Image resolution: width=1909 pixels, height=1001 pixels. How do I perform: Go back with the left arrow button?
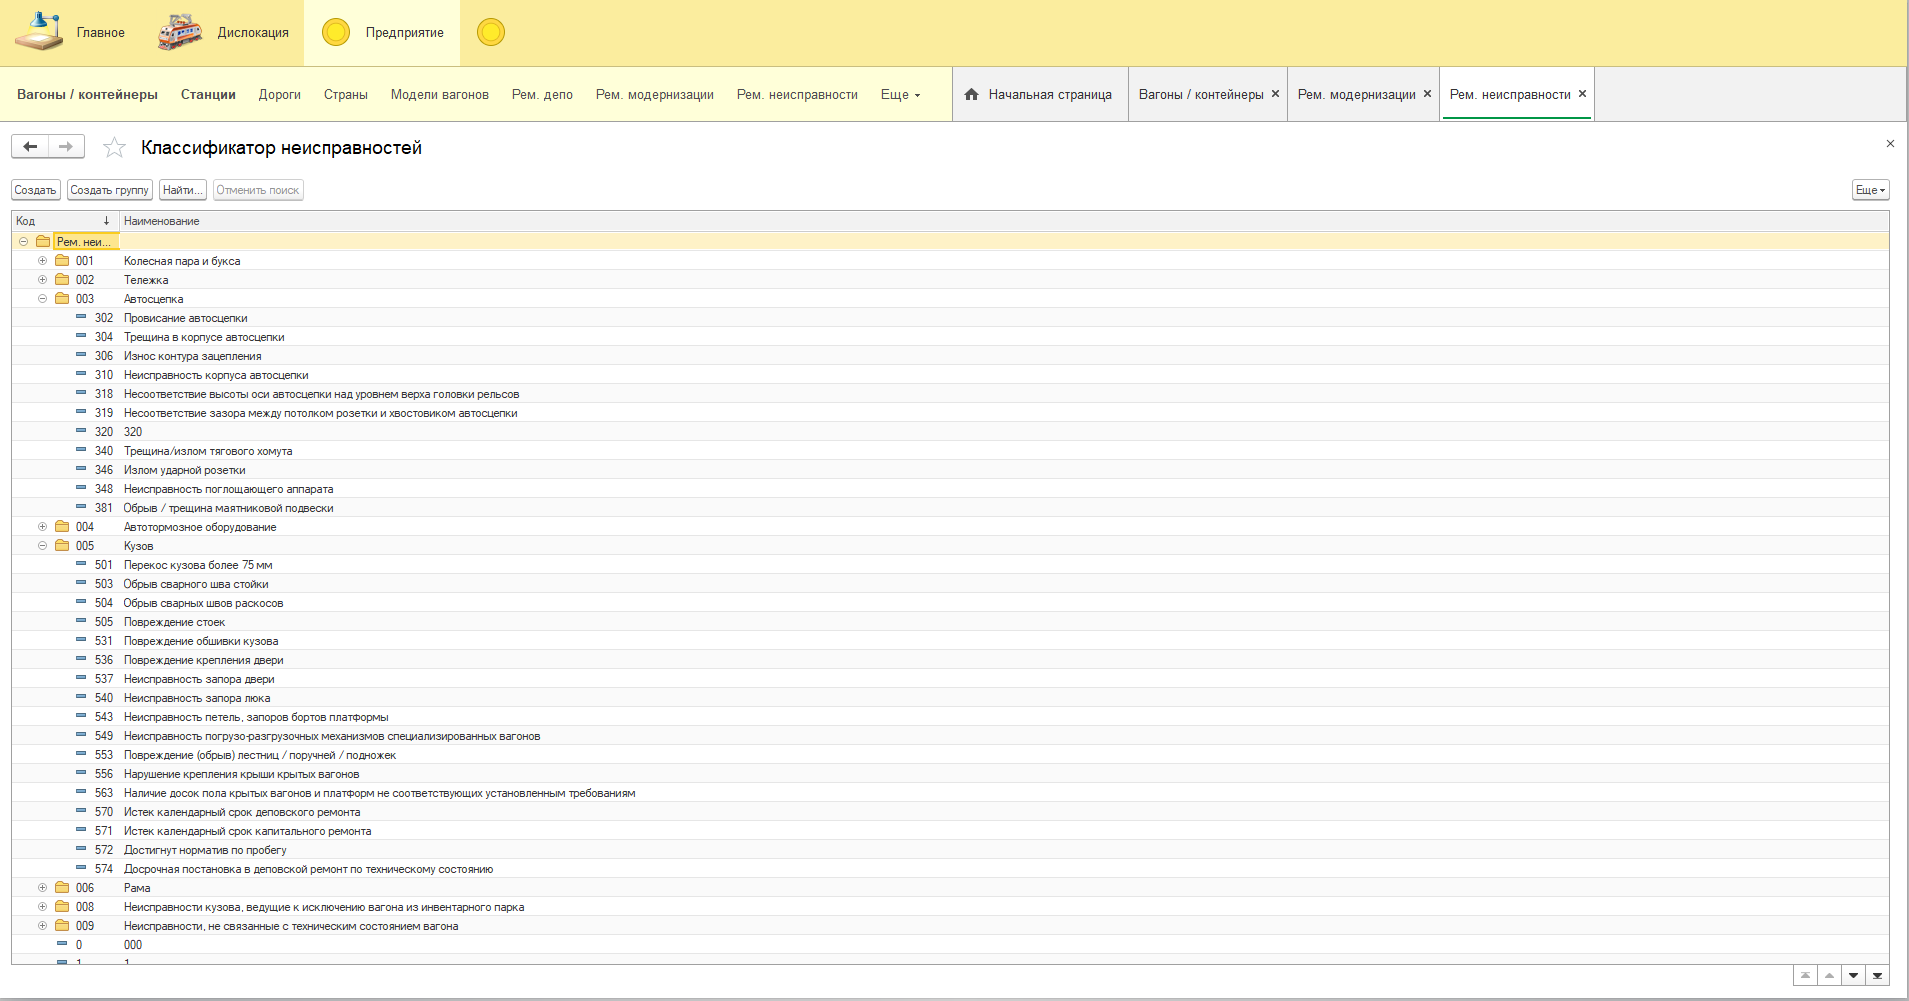[x=30, y=147]
